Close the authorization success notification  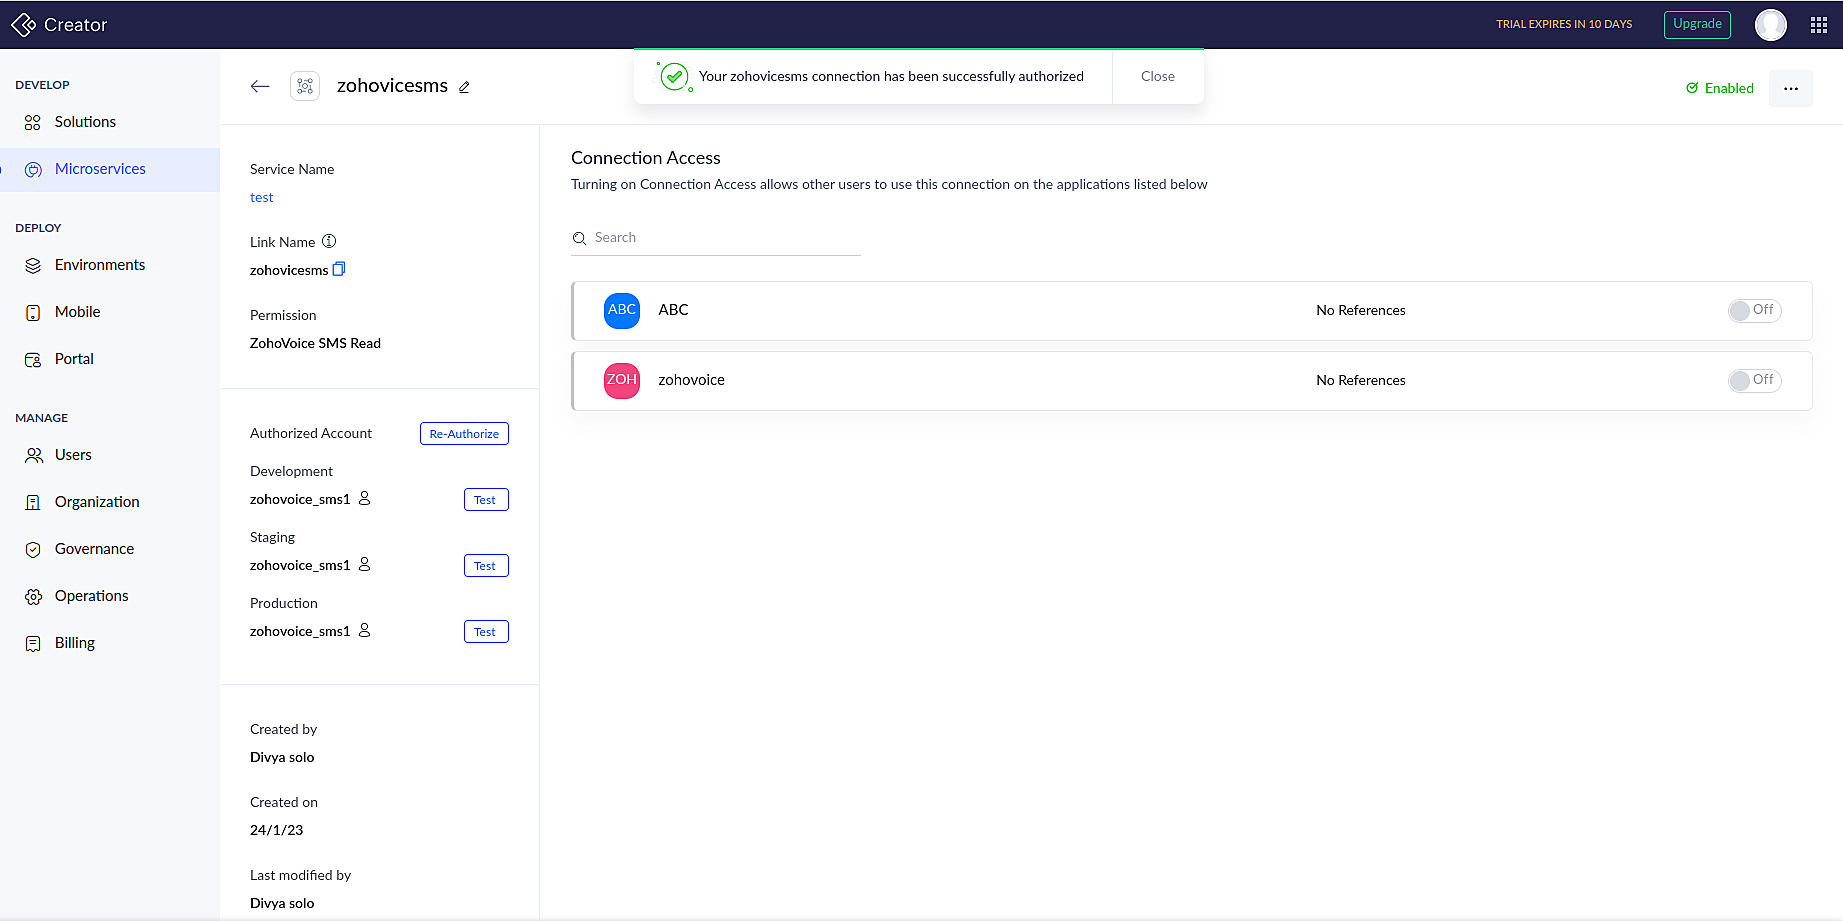[1157, 76]
